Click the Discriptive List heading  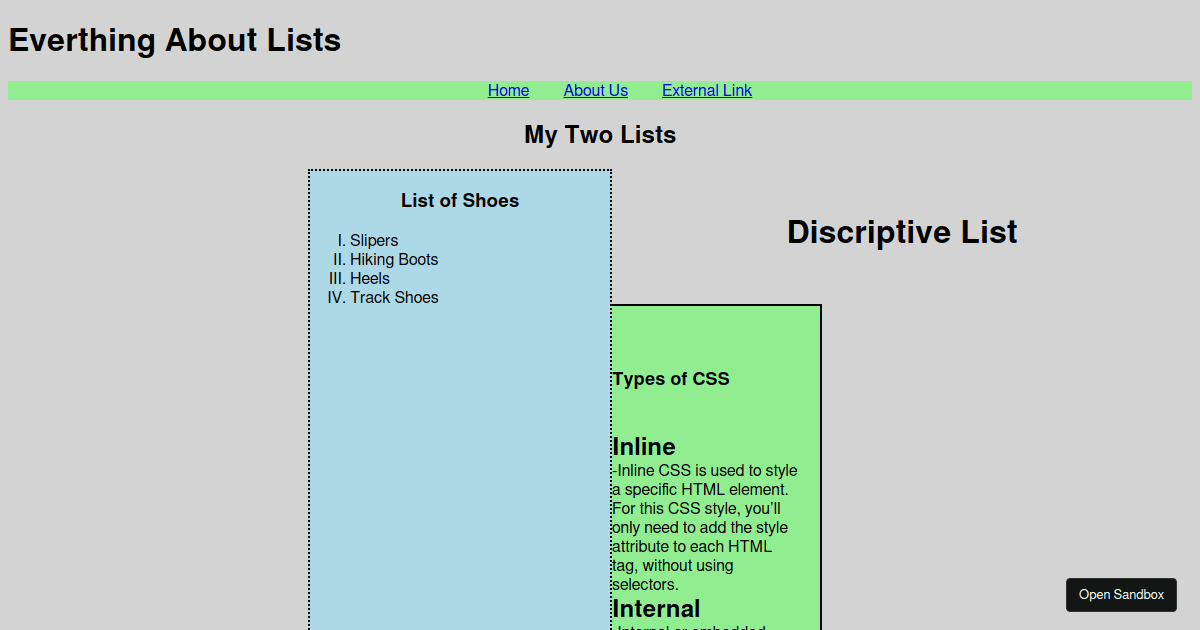click(901, 231)
